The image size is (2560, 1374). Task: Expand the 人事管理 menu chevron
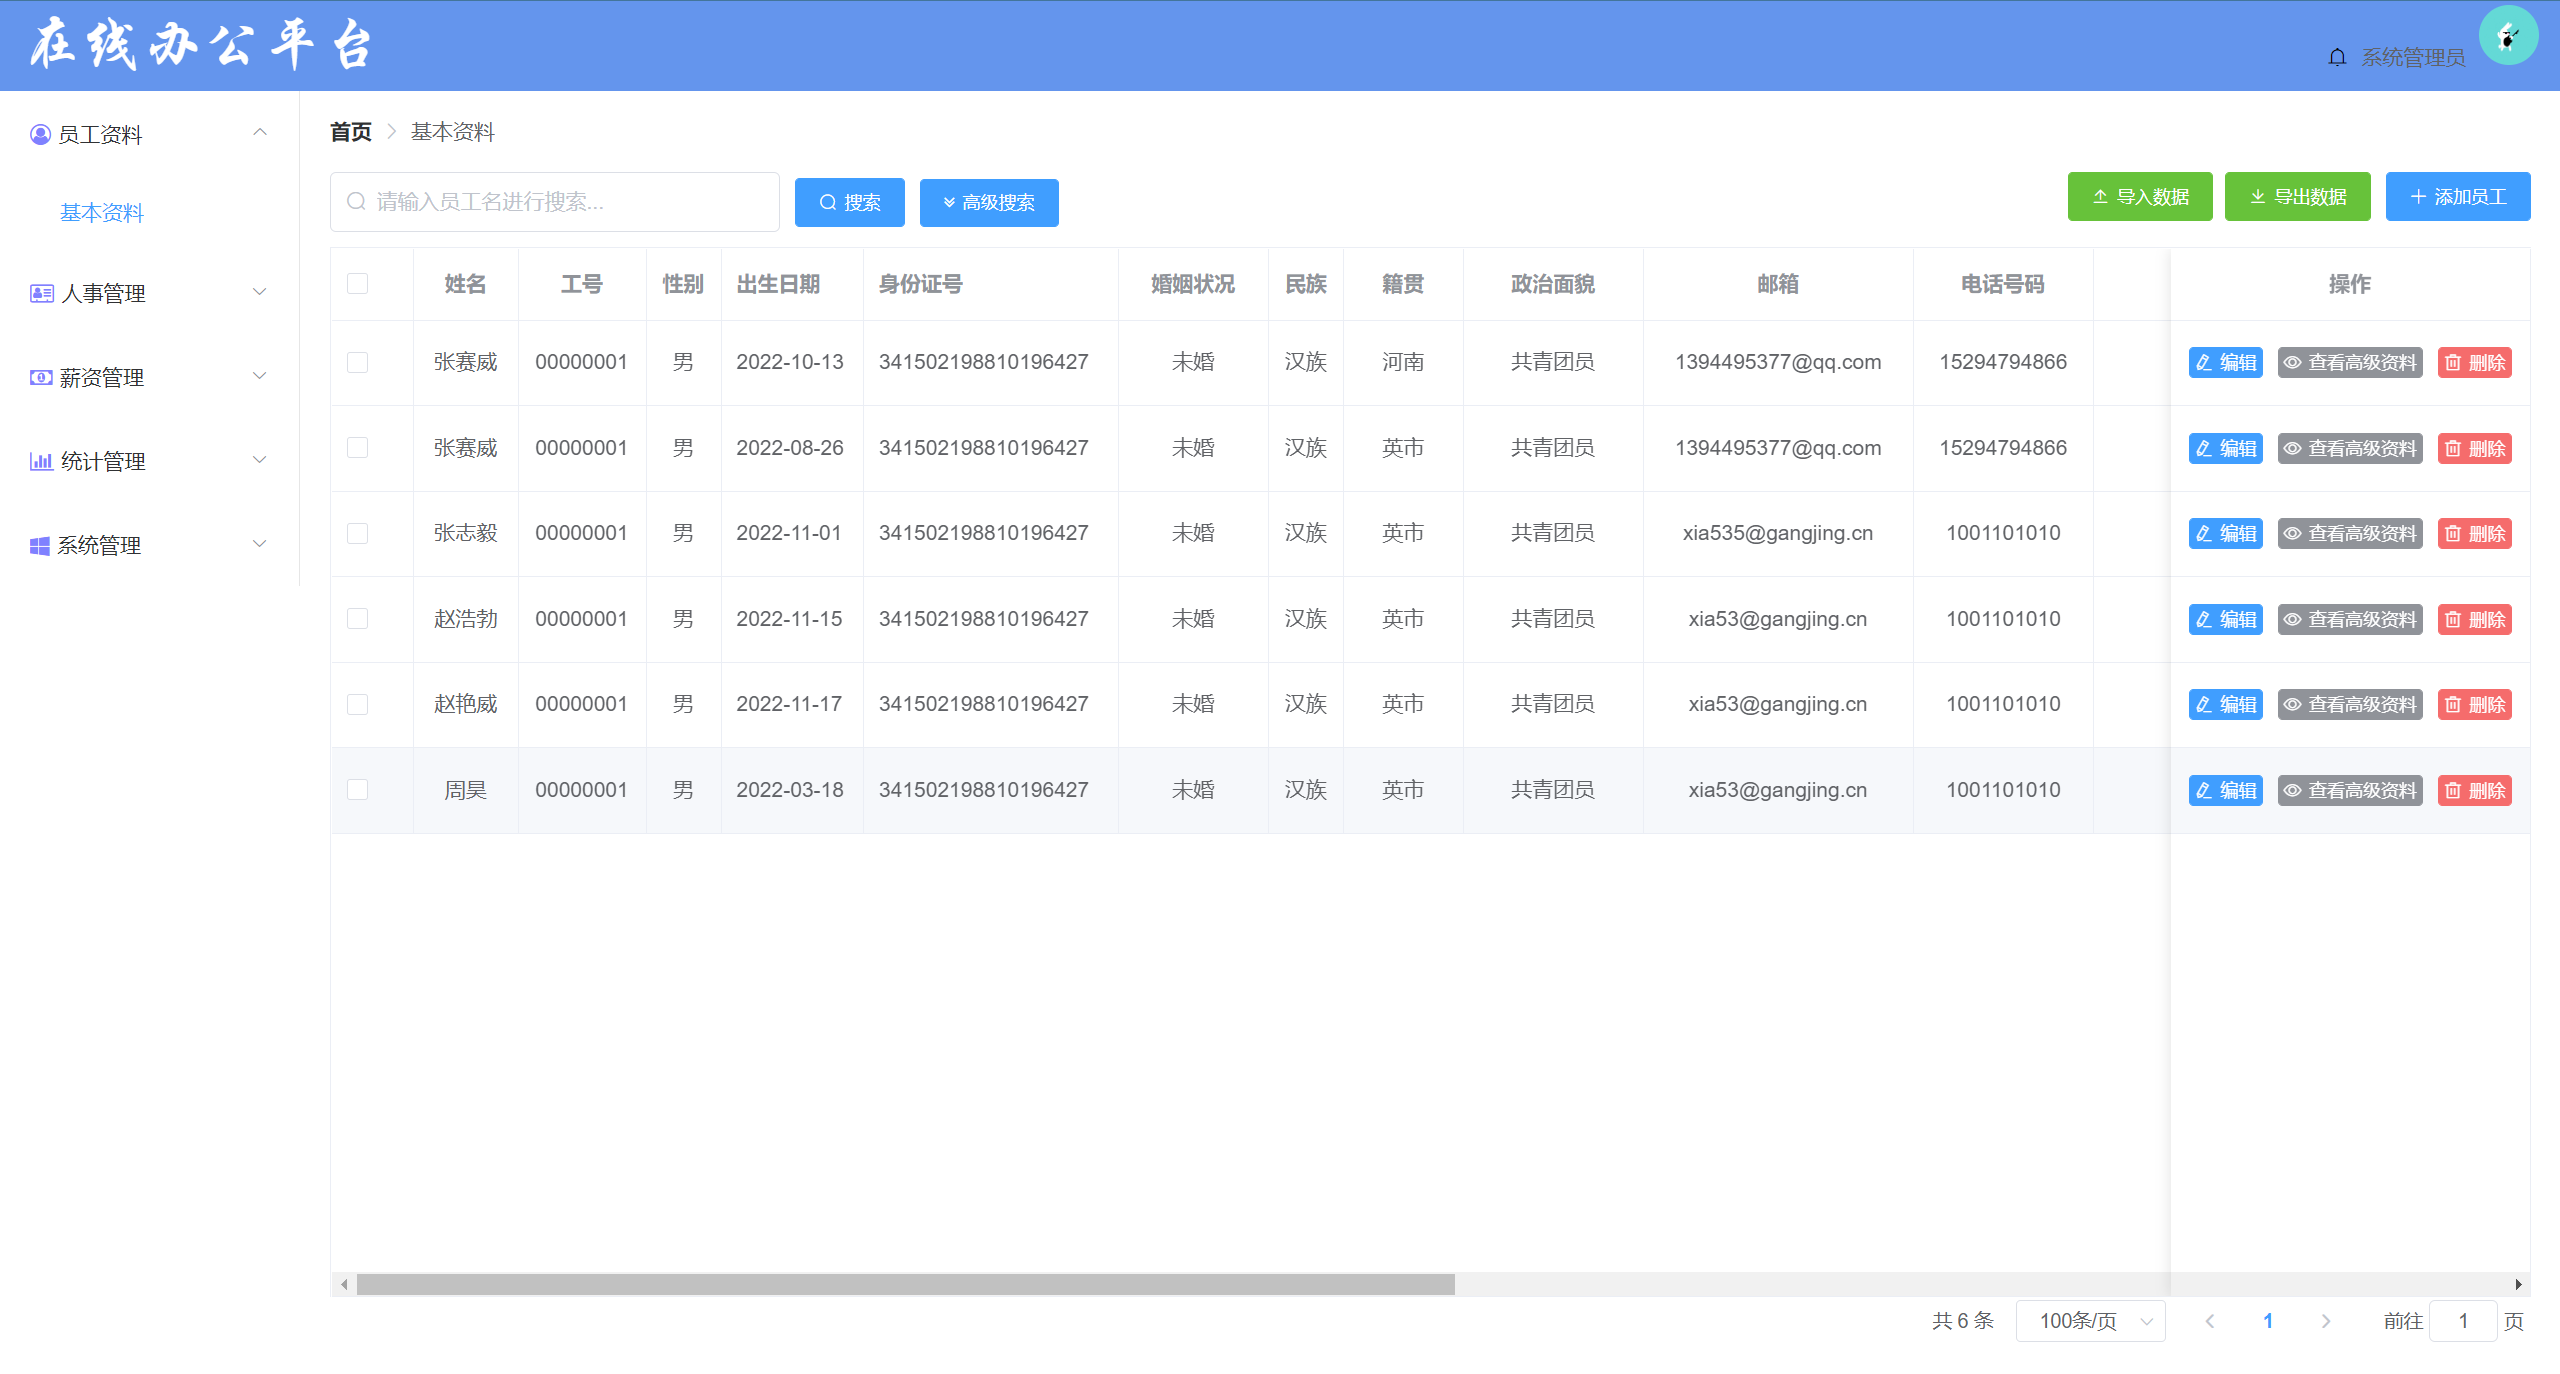[x=260, y=292]
